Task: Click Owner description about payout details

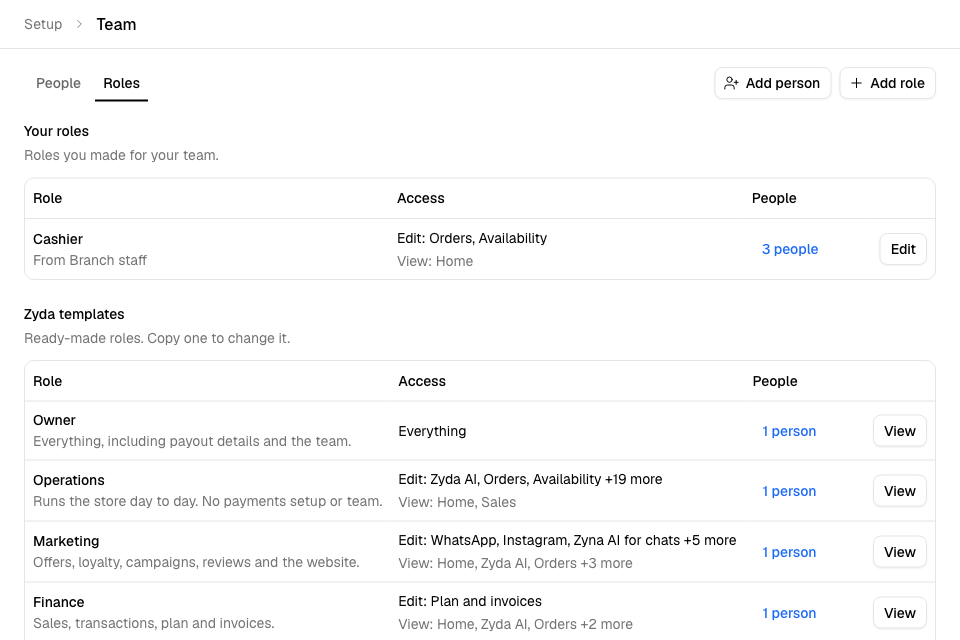Action: tap(192, 442)
